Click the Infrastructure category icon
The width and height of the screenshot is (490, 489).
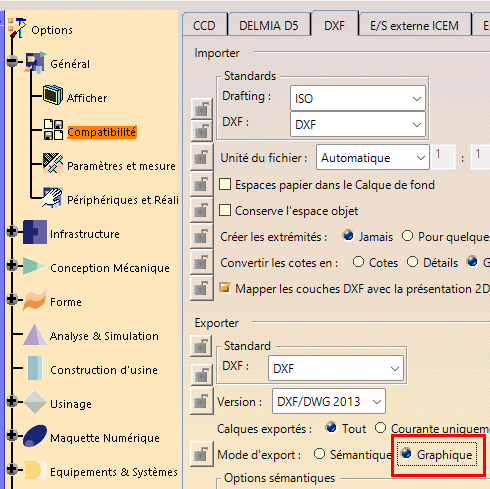[35, 232]
